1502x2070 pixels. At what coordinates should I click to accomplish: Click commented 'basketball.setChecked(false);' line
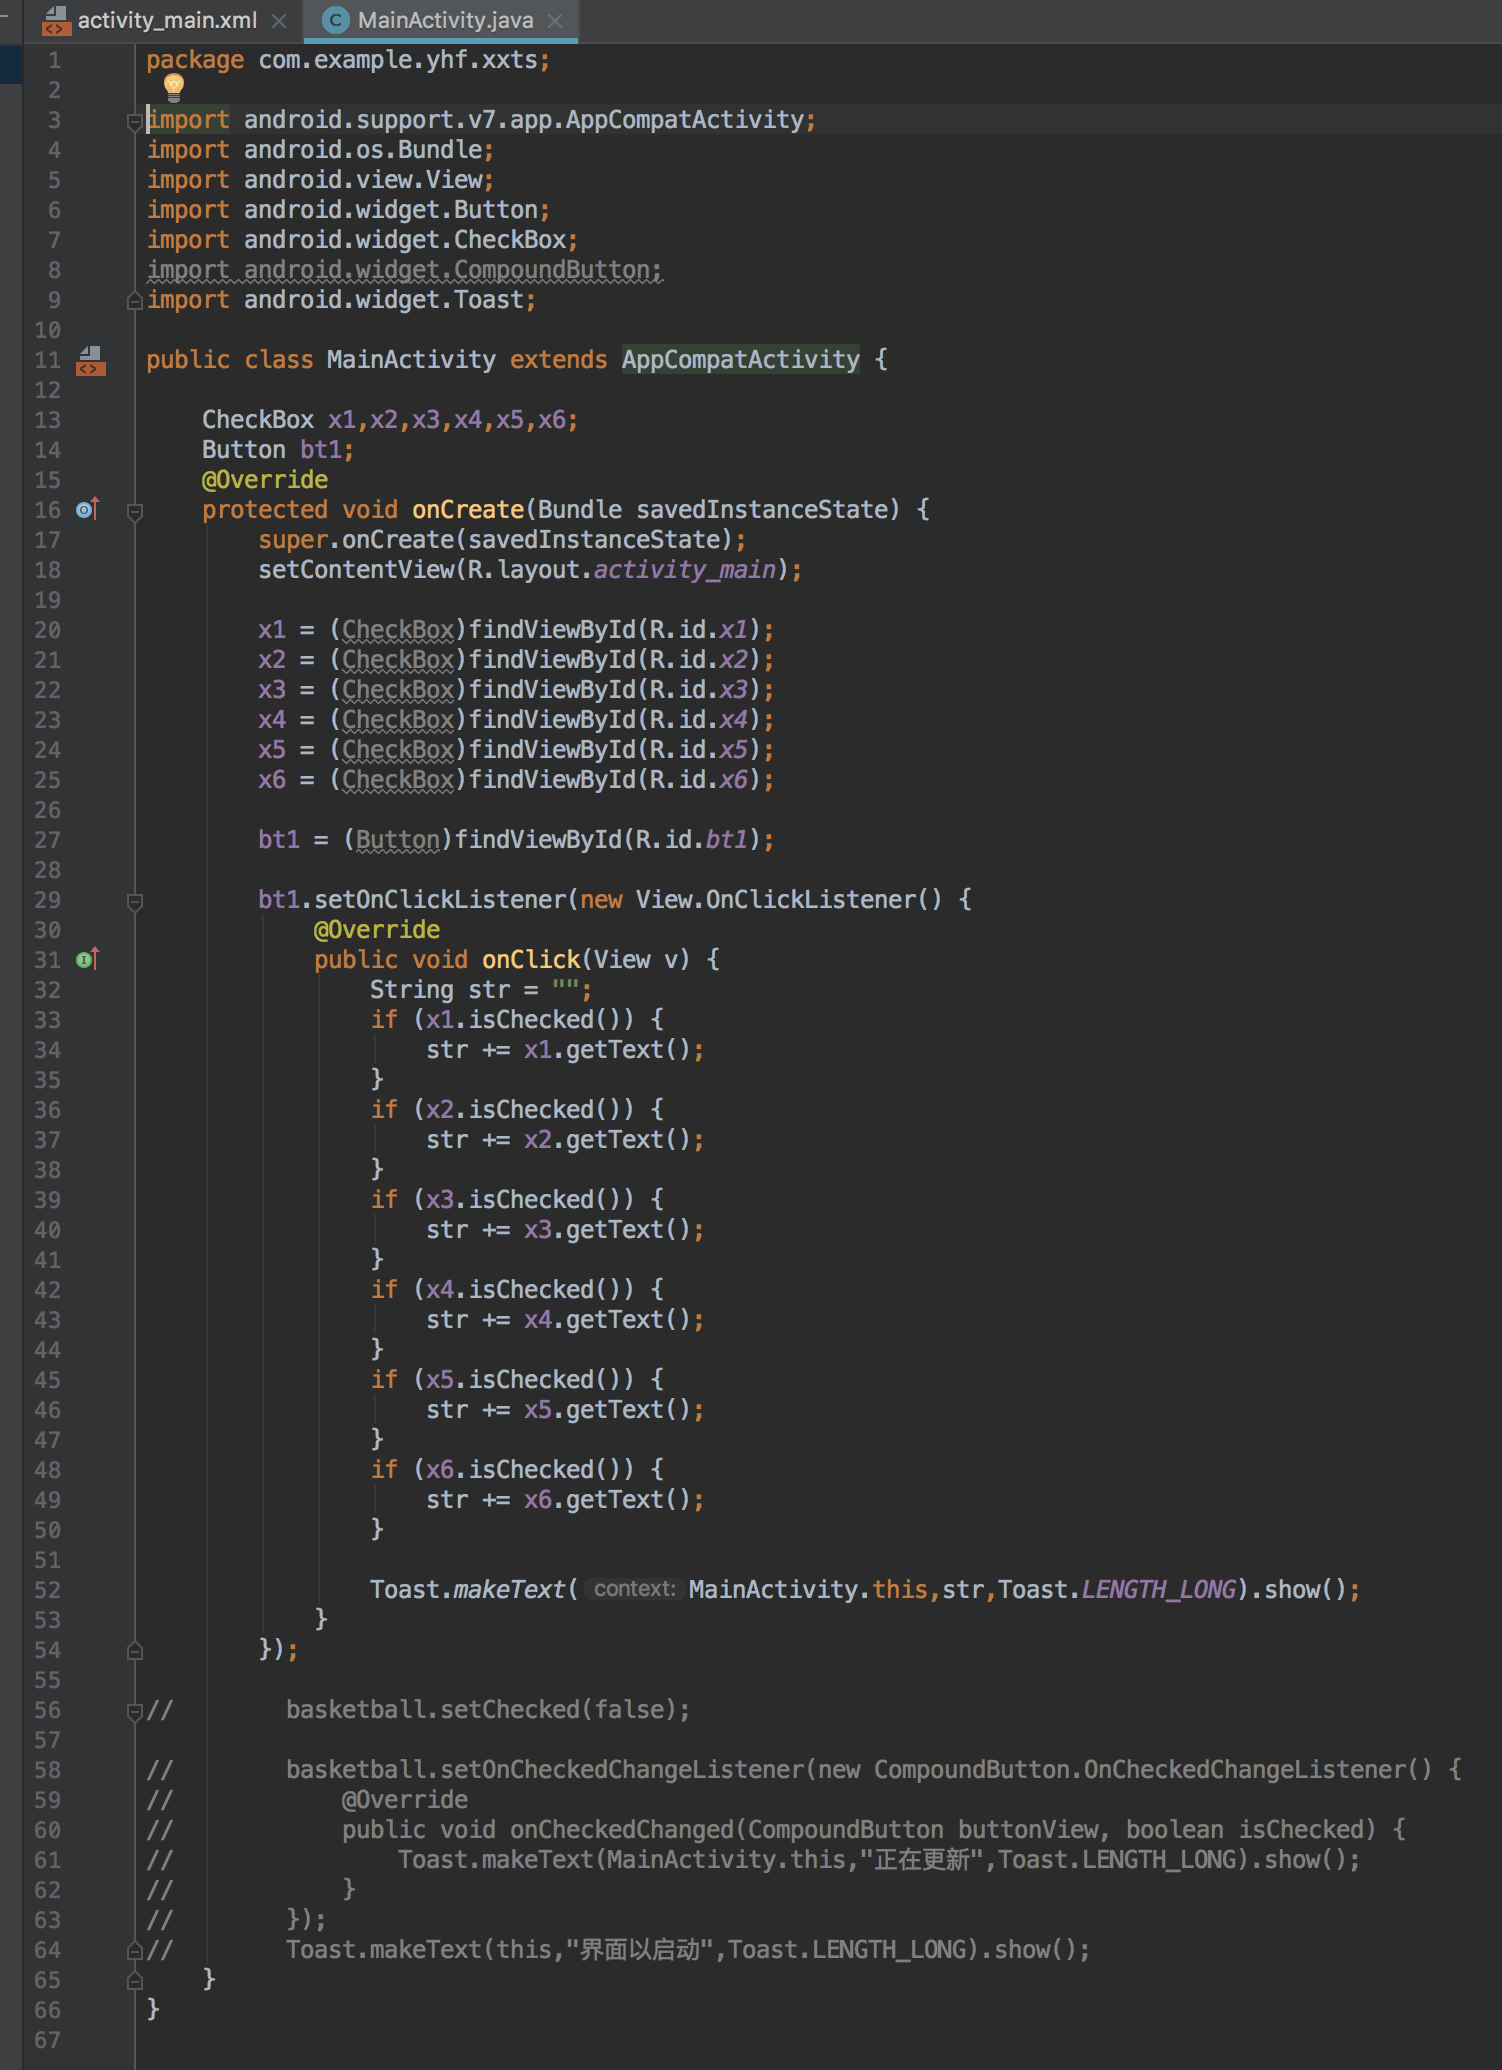coord(488,1710)
